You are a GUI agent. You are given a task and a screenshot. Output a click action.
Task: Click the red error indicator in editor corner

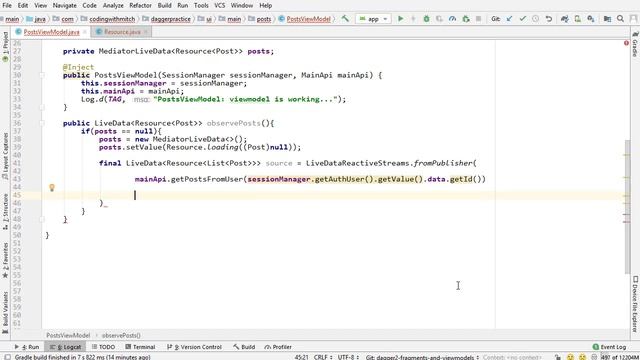626,43
